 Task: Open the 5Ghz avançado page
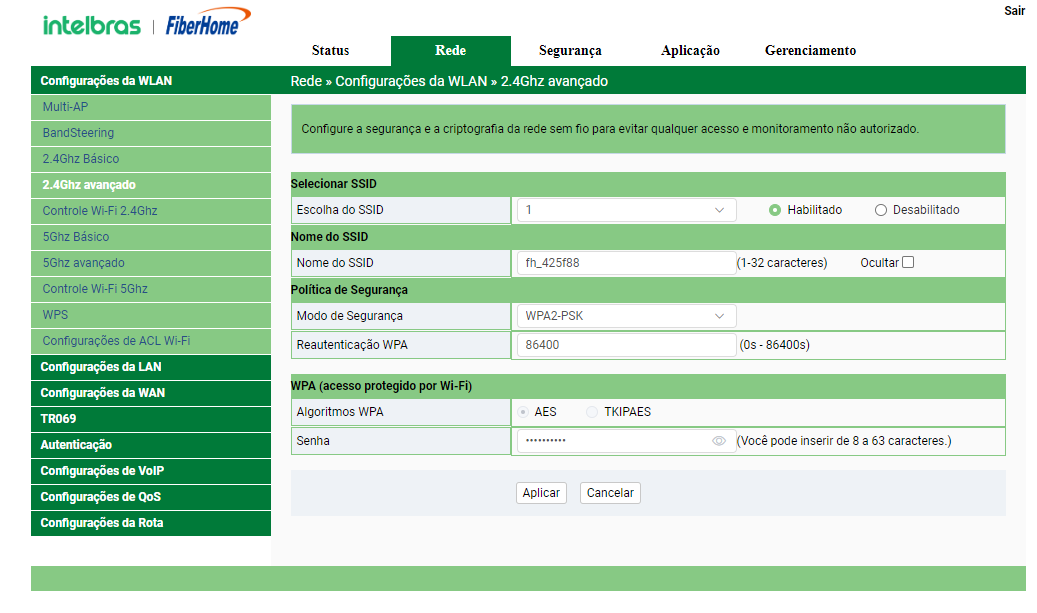pyautogui.click(x=151, y=263)
